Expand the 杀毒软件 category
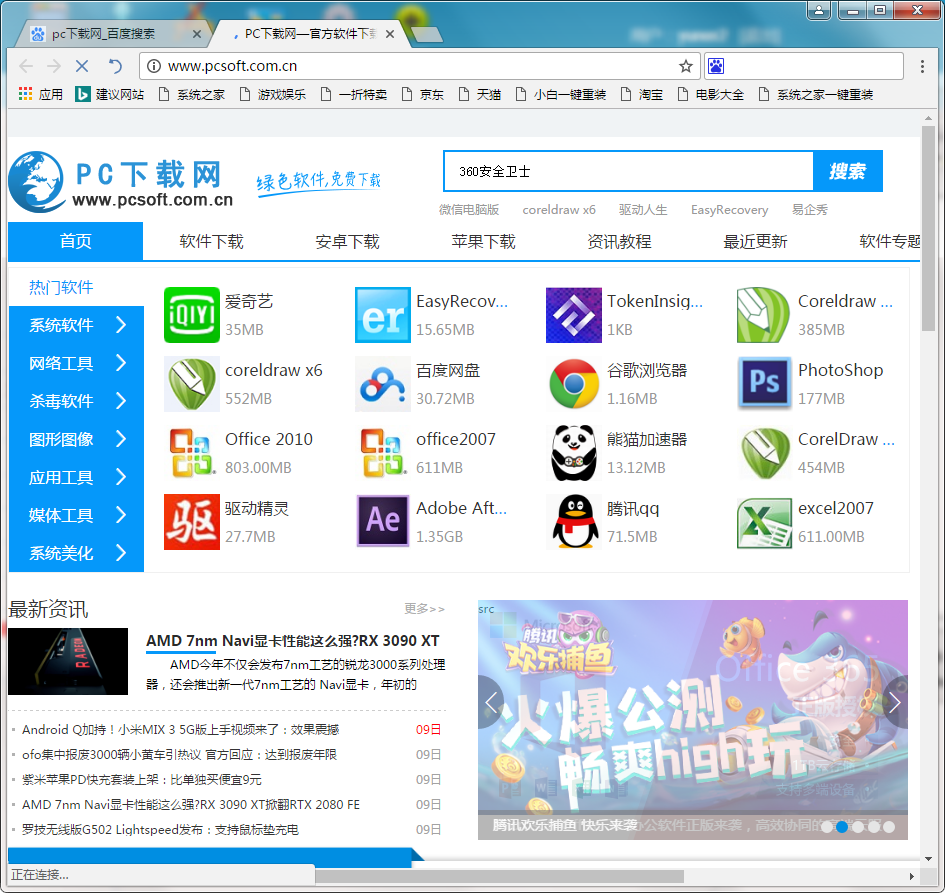This screenshot has height=893, width=945. tap(77, 401)
